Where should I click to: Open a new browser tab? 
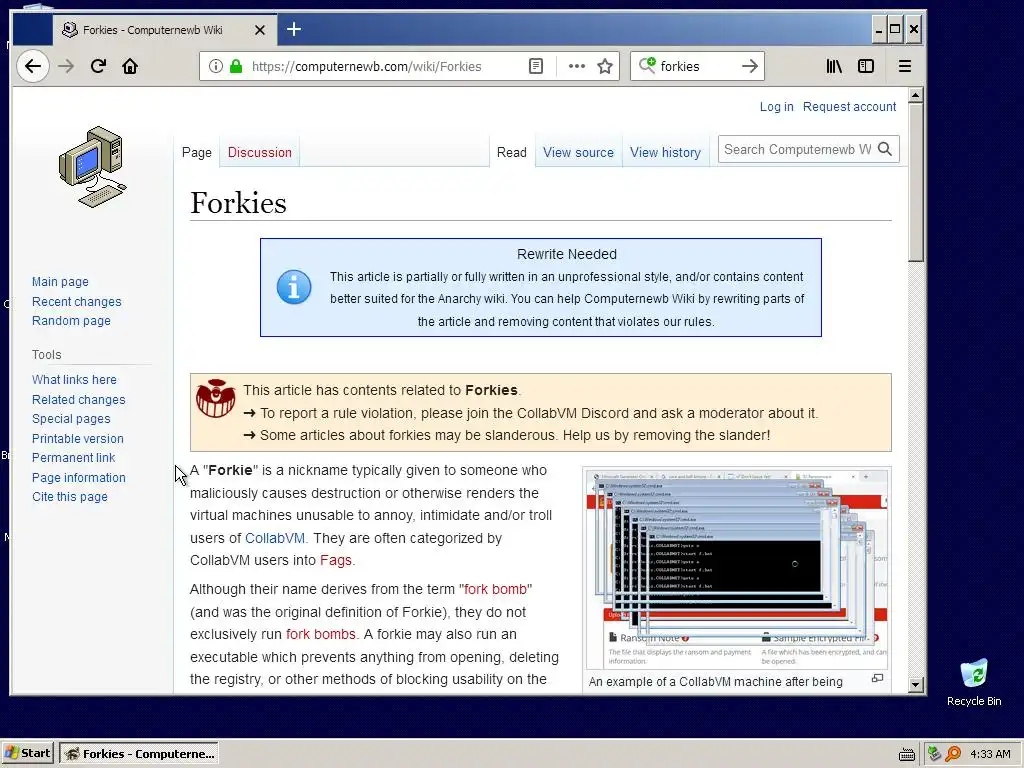pyautogui.click(x=294, y=29)
